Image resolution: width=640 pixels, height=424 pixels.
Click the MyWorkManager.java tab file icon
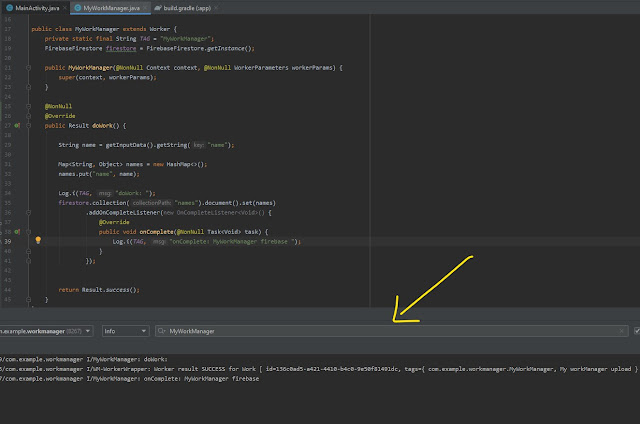(x=78, y=7)
